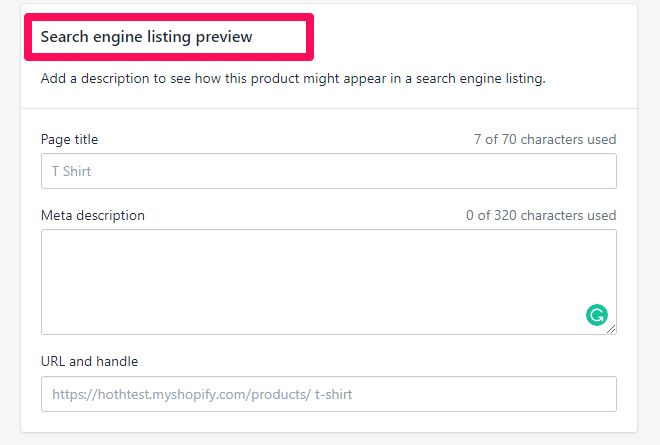Click the '0 of 320 characters used' counter
The width and height of the screenshot is (660, 445).
click(541, 216)
